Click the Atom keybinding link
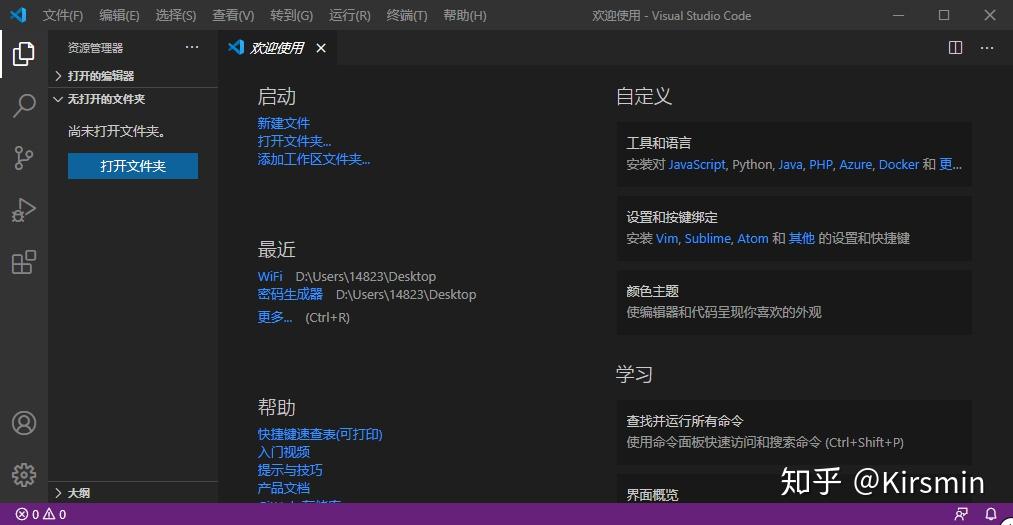The image size is (1013, 525). coord(753,238)
